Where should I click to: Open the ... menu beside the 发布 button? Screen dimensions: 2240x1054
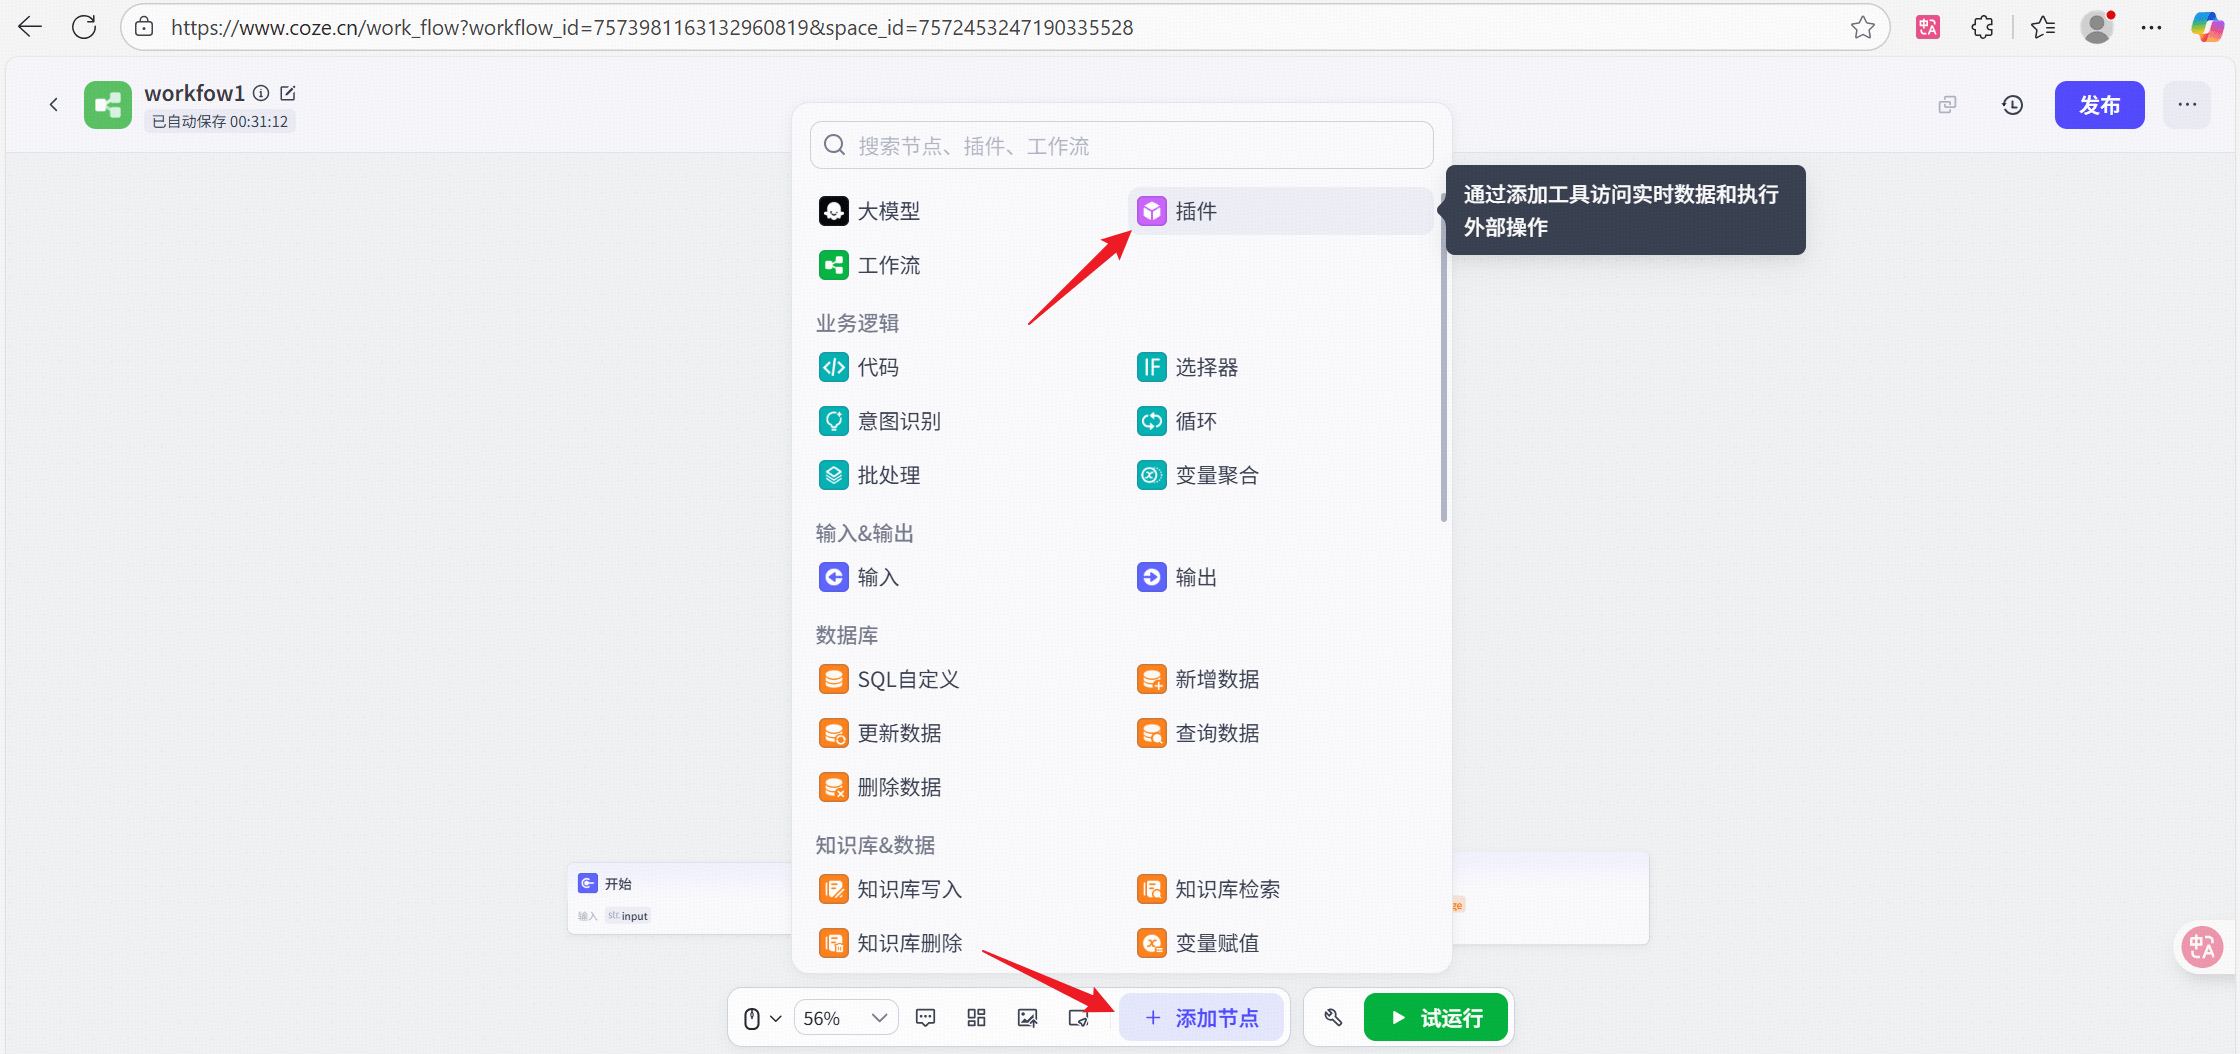pos(2187,104)
